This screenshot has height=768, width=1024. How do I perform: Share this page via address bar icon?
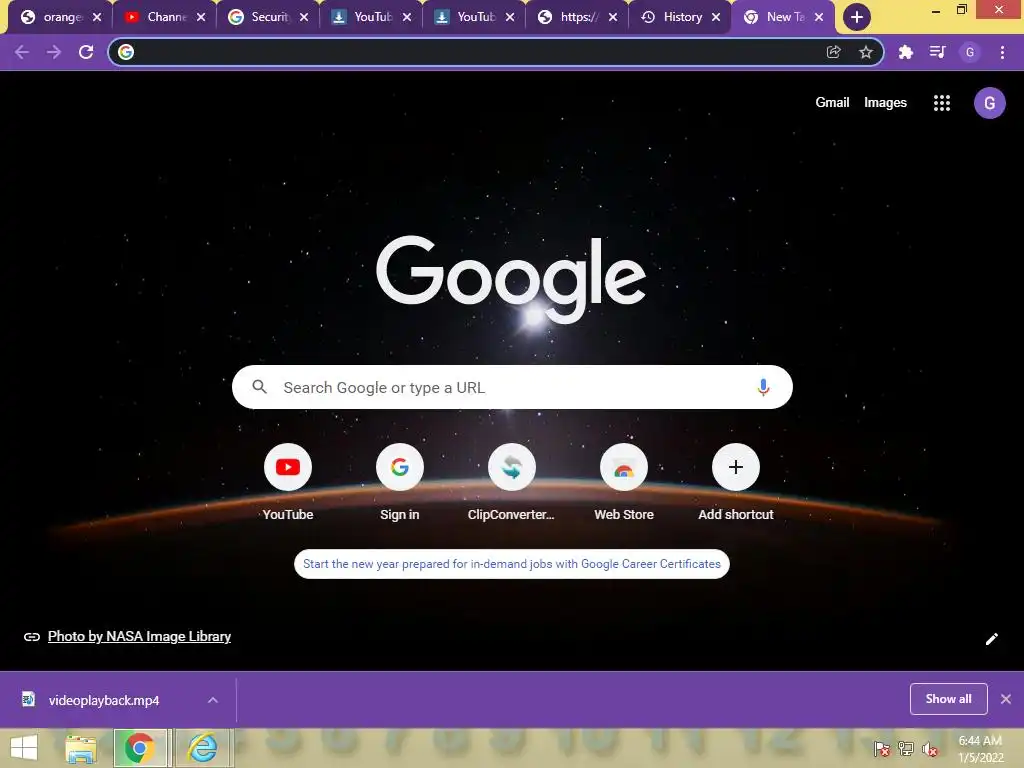tap(833, 52)
